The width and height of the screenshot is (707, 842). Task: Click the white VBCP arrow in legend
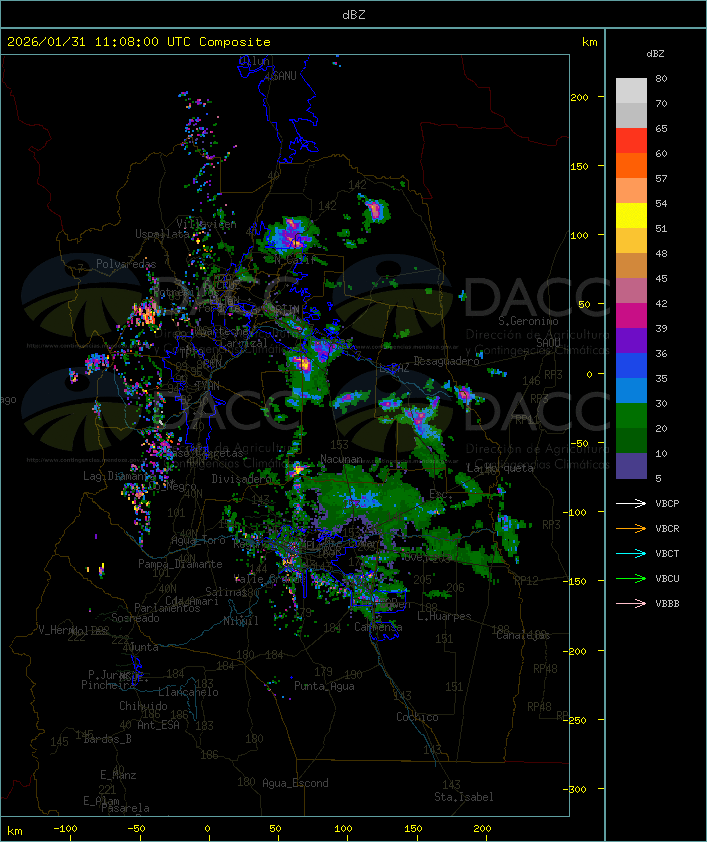(631, 503)
